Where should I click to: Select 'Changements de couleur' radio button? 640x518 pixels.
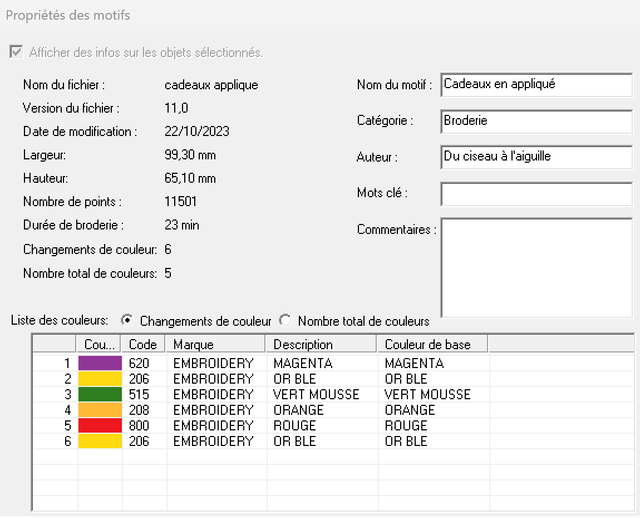click(127, 321)
